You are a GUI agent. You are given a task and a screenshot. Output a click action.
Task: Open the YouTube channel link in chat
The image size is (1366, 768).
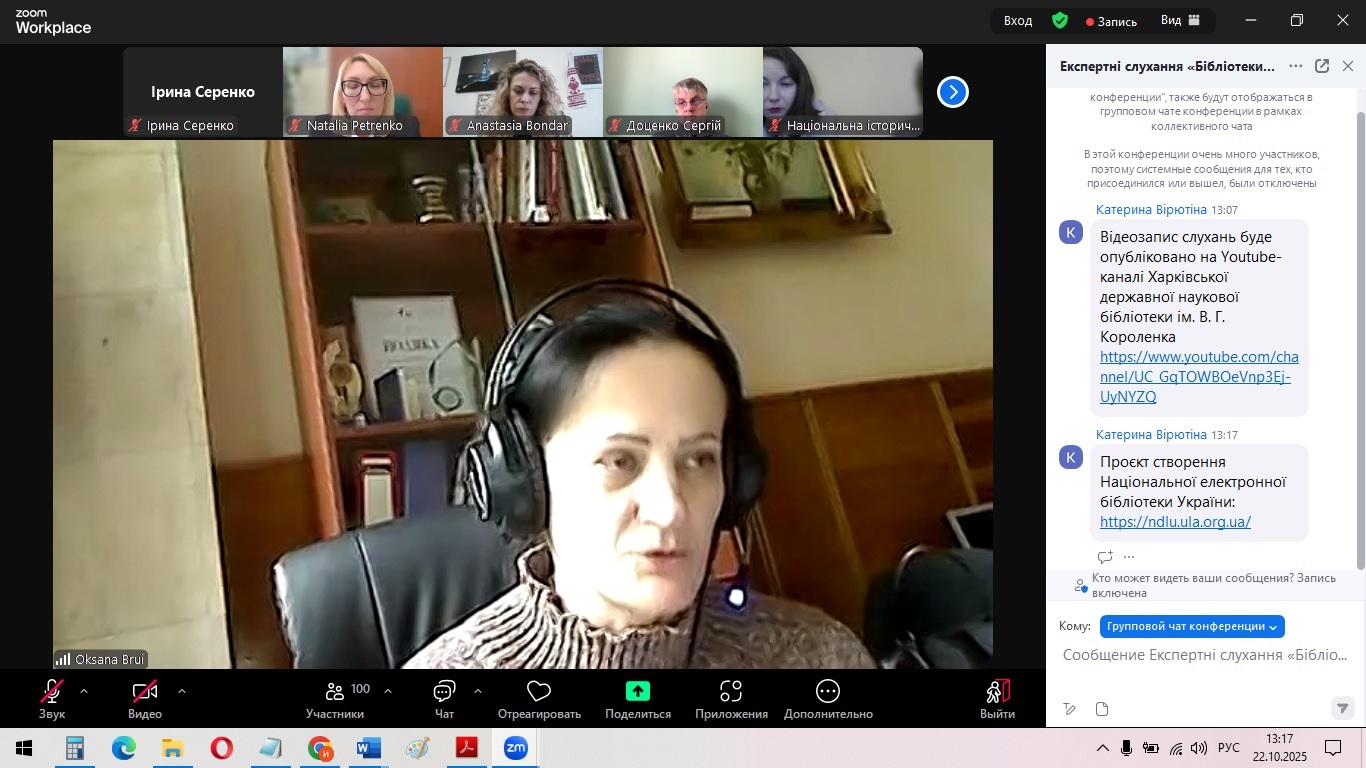1198,377
